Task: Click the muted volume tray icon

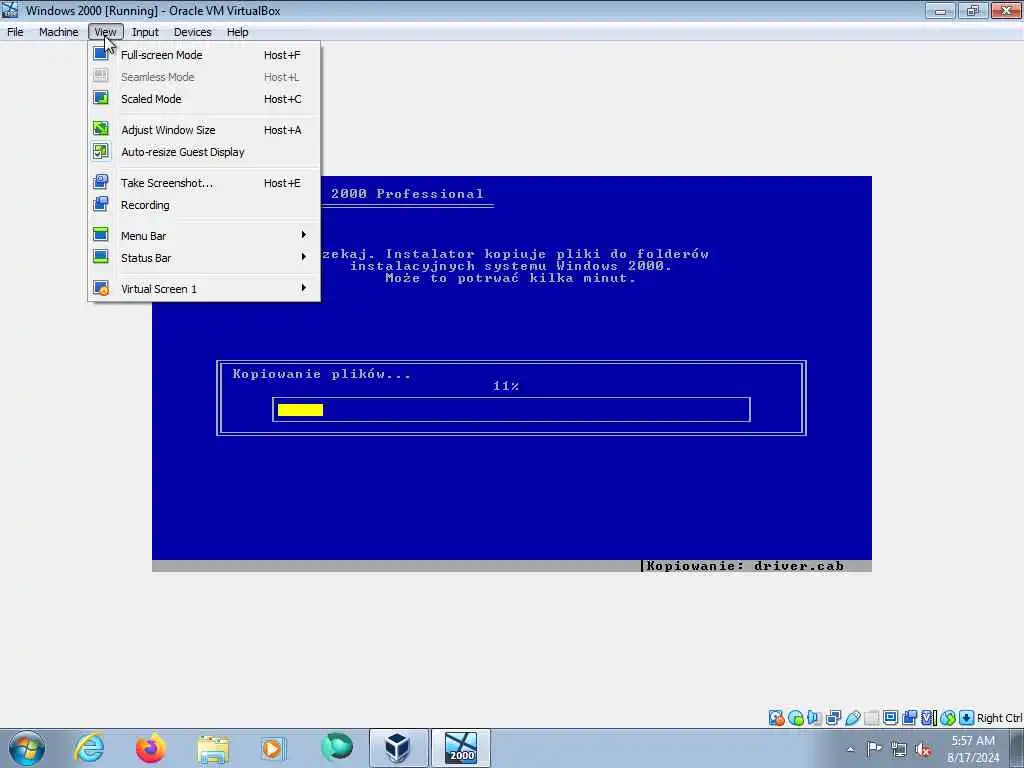Action: (x=923, y=749)
